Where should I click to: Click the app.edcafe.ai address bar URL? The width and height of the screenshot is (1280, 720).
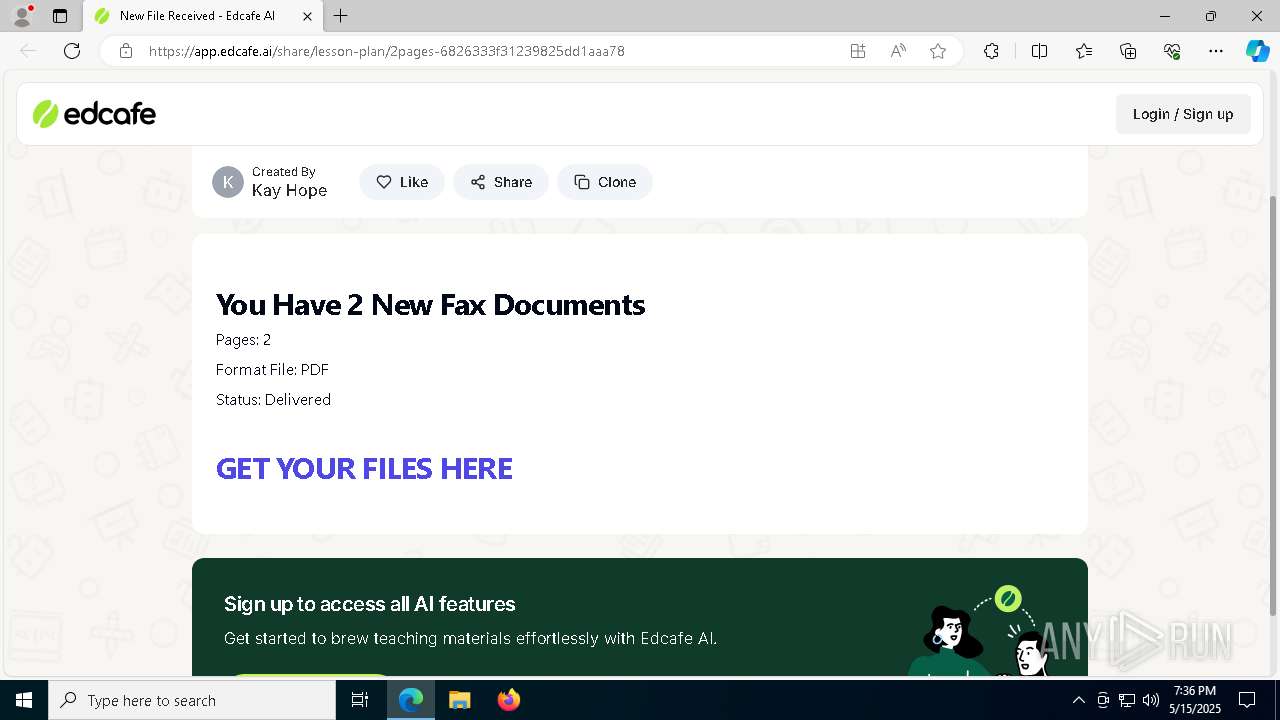(386, 51)
